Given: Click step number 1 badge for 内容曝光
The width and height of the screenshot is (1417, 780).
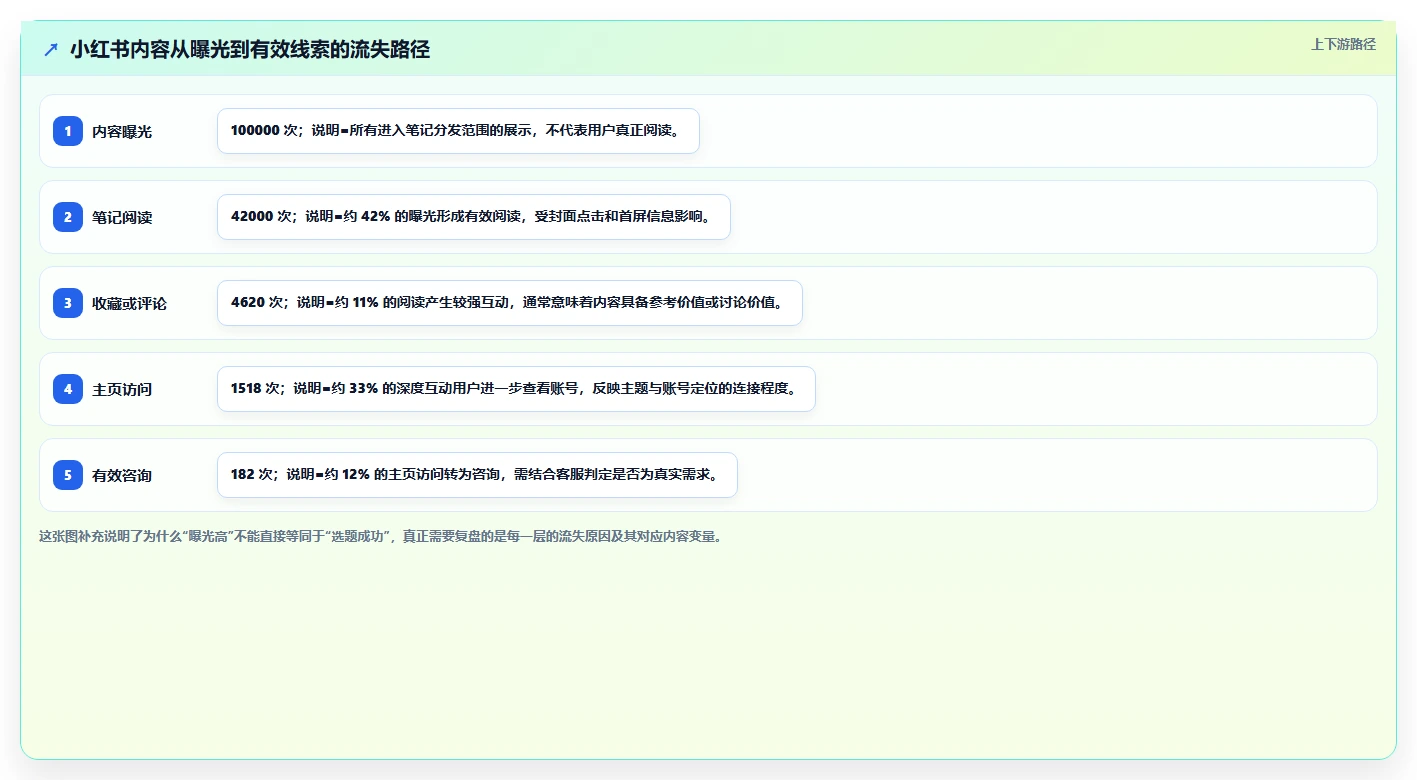Looking at the screenshot, I should (68, 131).
